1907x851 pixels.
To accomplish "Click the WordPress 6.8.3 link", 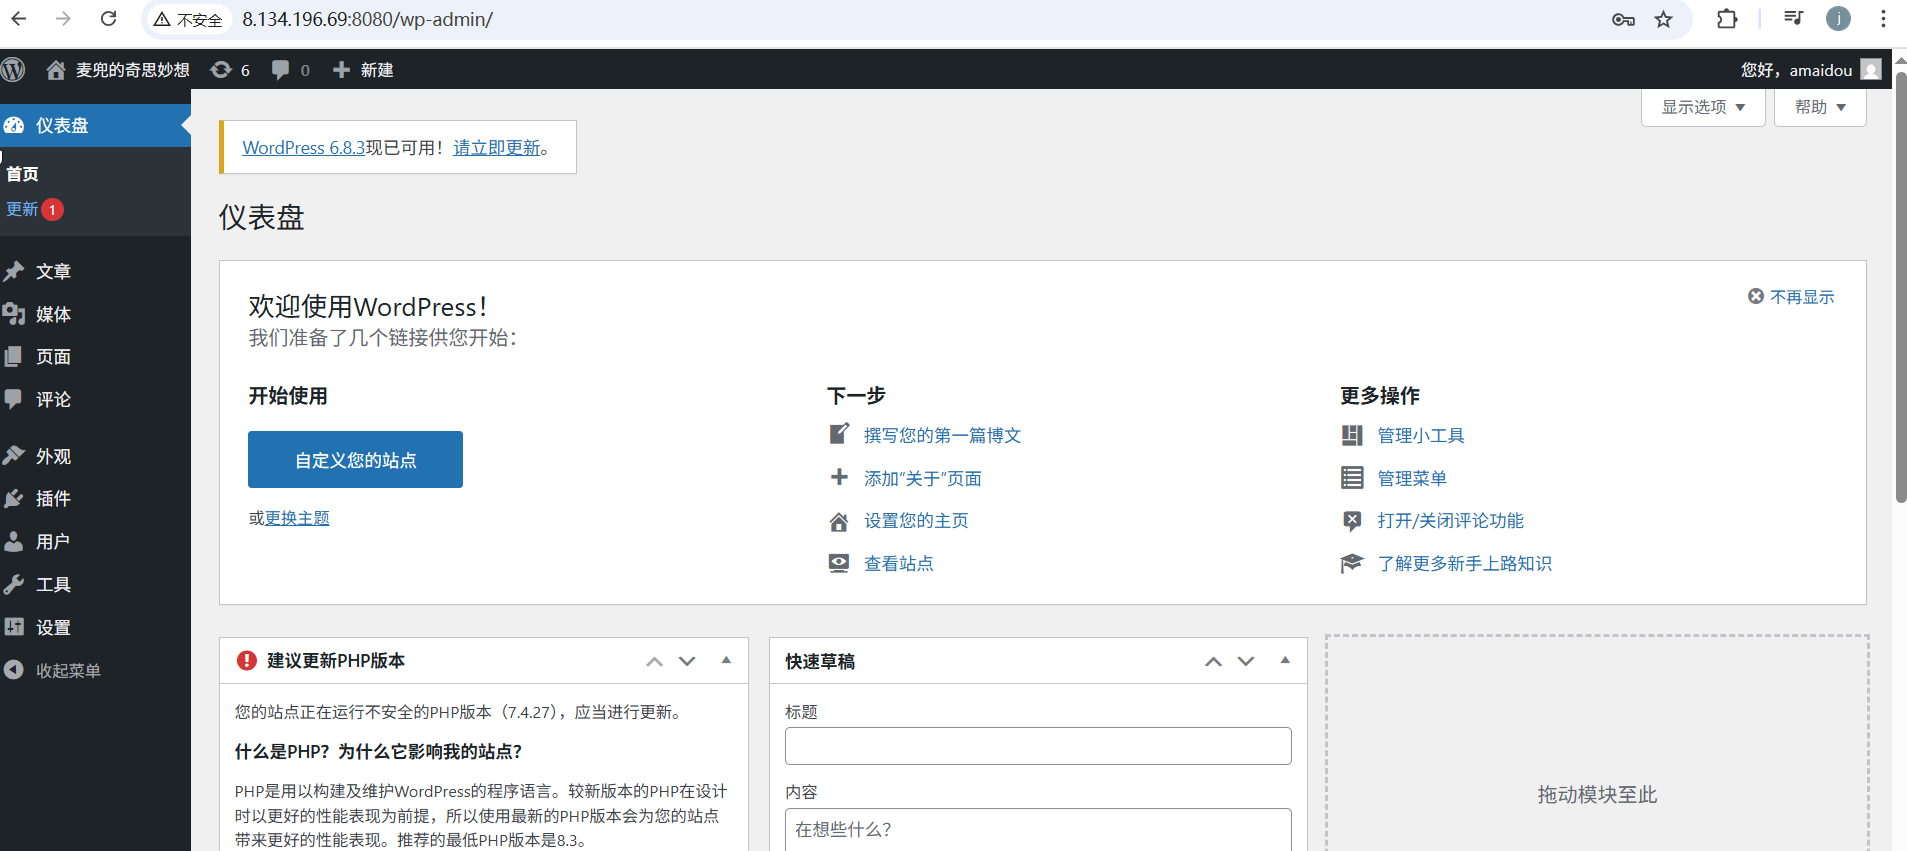I will (x=304, y=147).
